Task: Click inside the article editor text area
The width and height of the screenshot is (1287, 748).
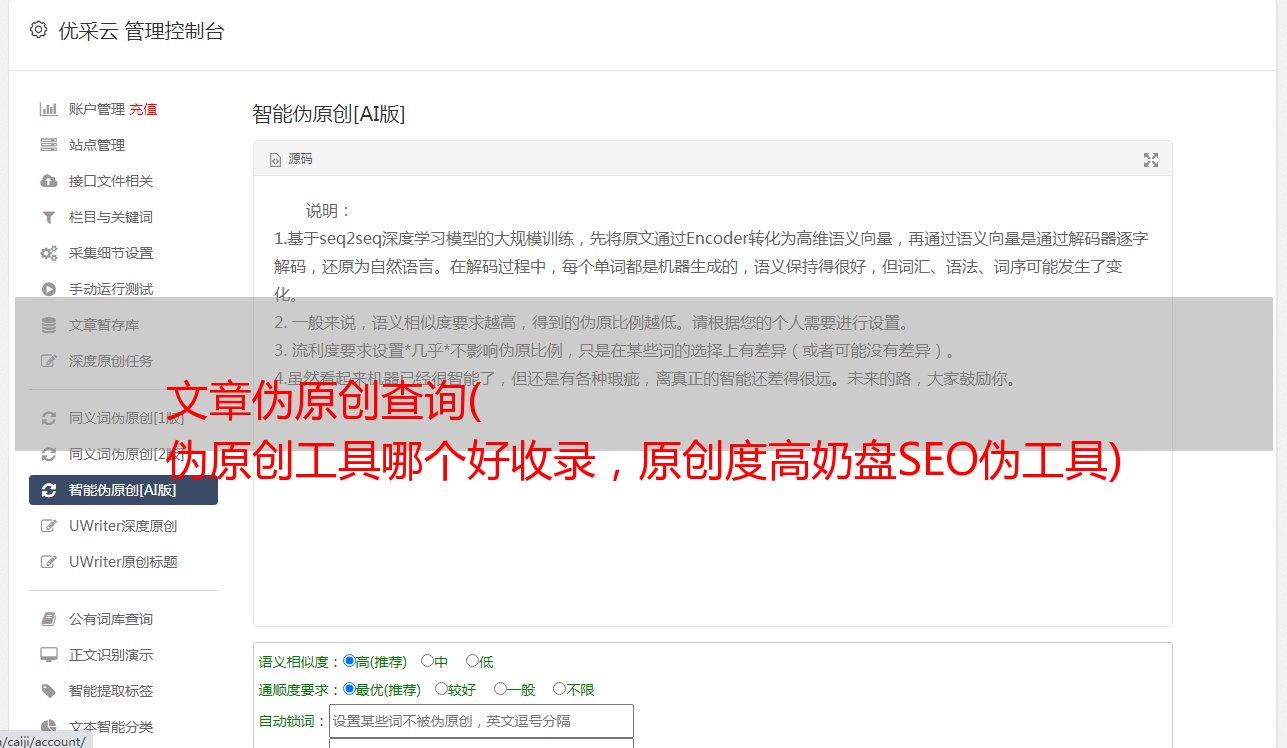Action: (712, 401)
